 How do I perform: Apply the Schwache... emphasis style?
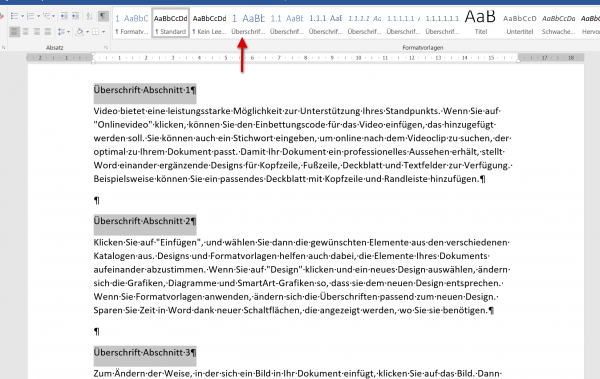click(558, 24)
